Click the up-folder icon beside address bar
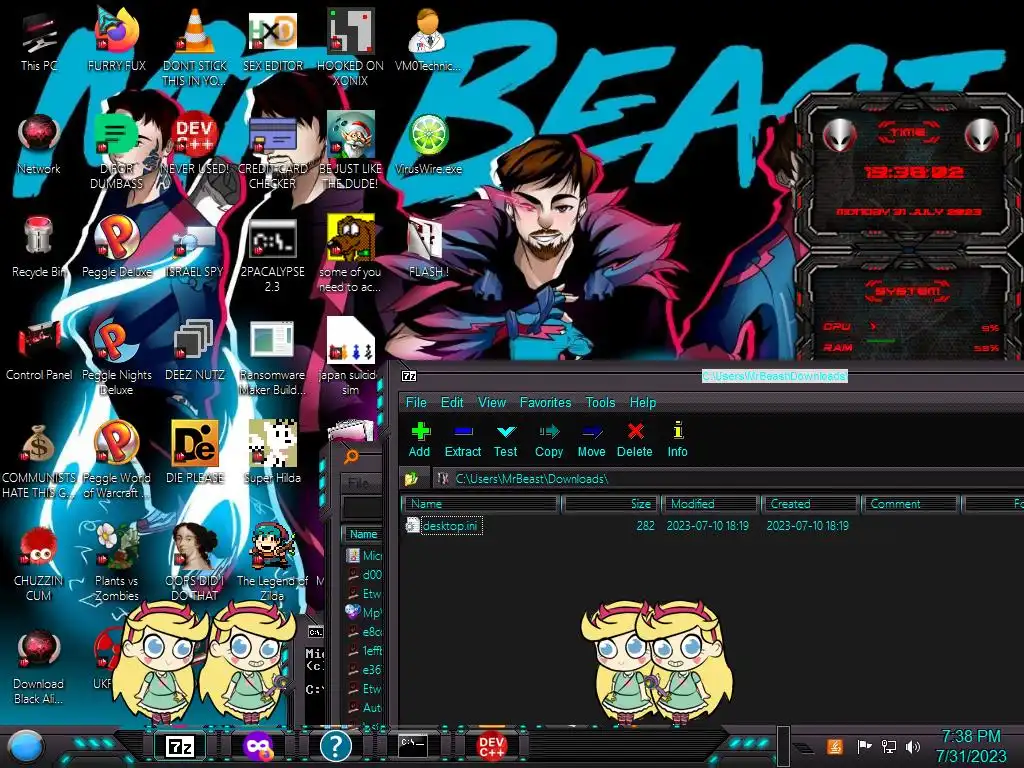The width and height of the screenshot is (1024, 768). click(411, 479)
